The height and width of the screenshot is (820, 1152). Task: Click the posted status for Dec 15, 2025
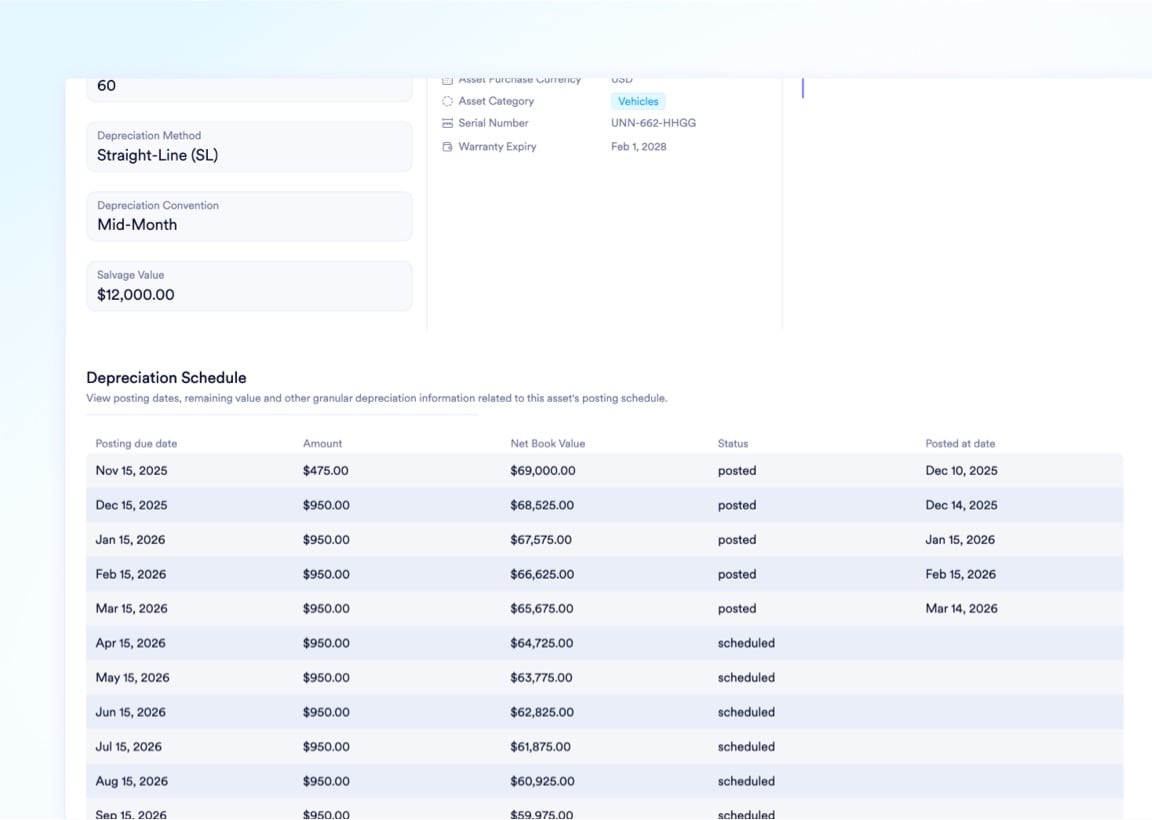[x=737, y=505]
